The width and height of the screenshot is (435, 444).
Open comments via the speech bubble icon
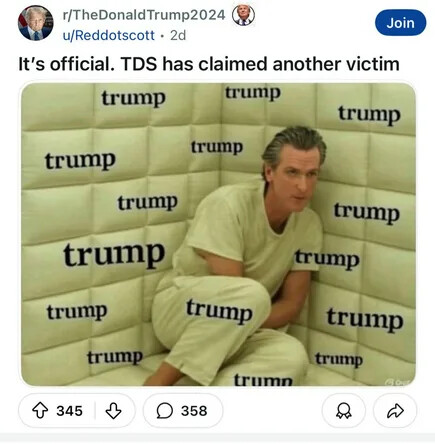(x=165, y=411)
